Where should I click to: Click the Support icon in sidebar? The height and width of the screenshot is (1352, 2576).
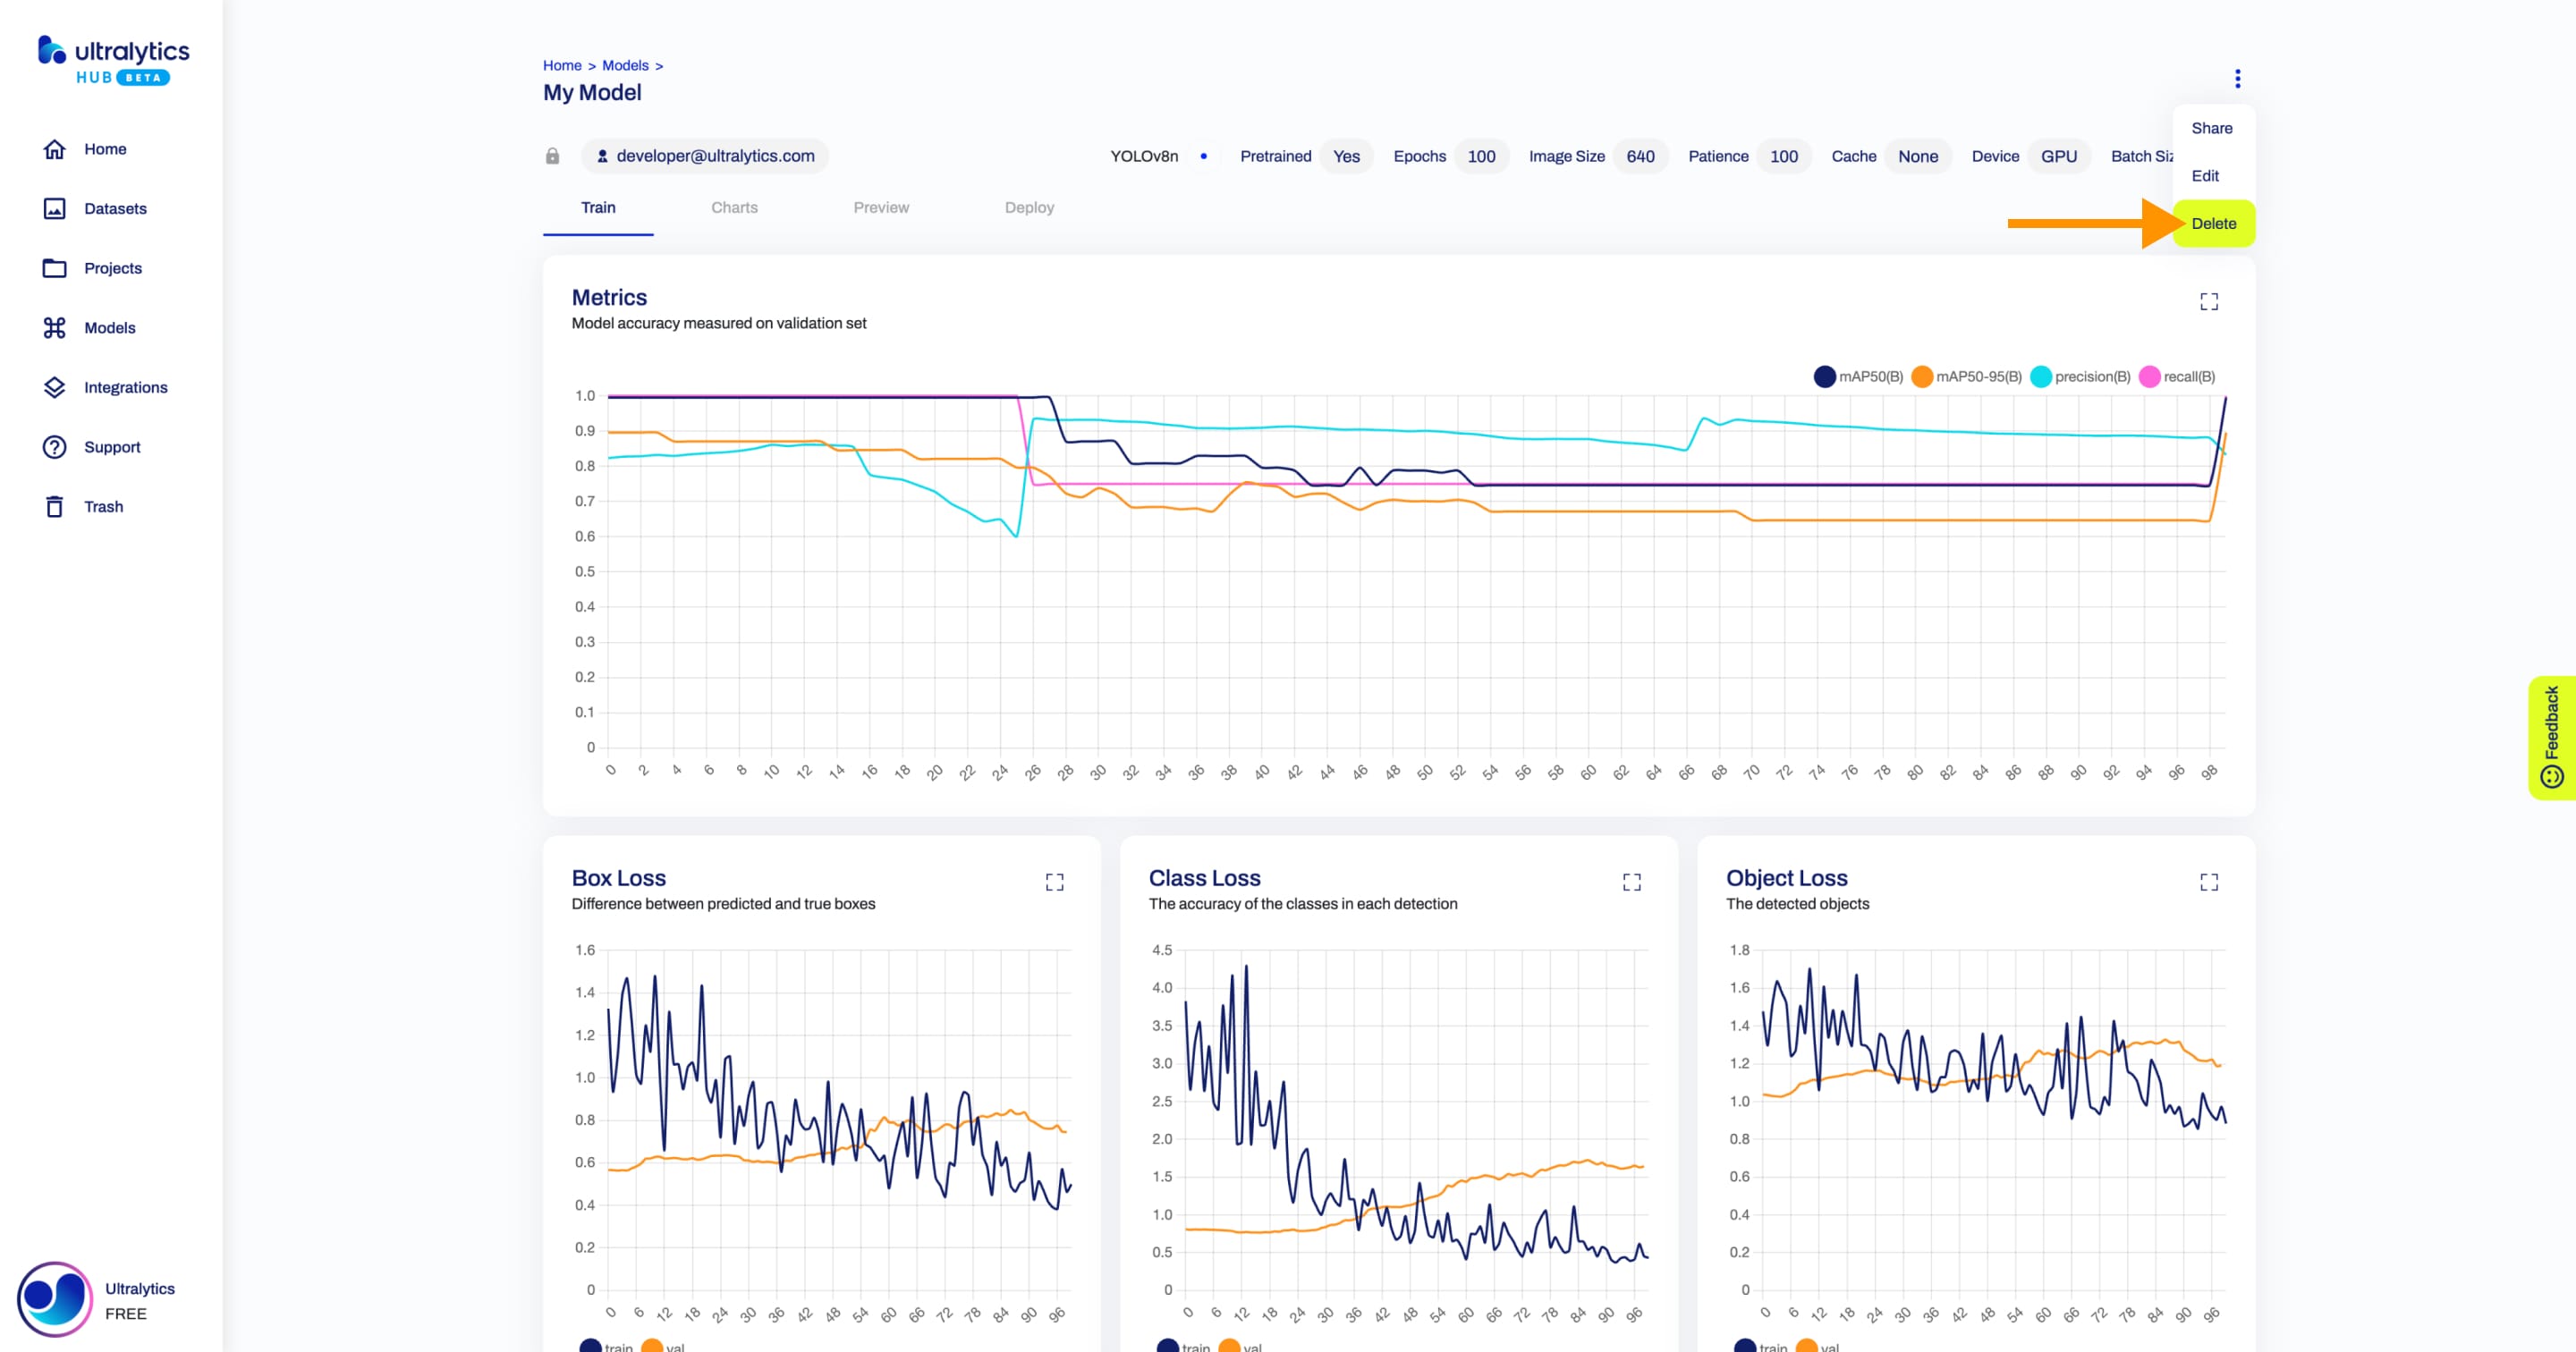coord(53,446)
